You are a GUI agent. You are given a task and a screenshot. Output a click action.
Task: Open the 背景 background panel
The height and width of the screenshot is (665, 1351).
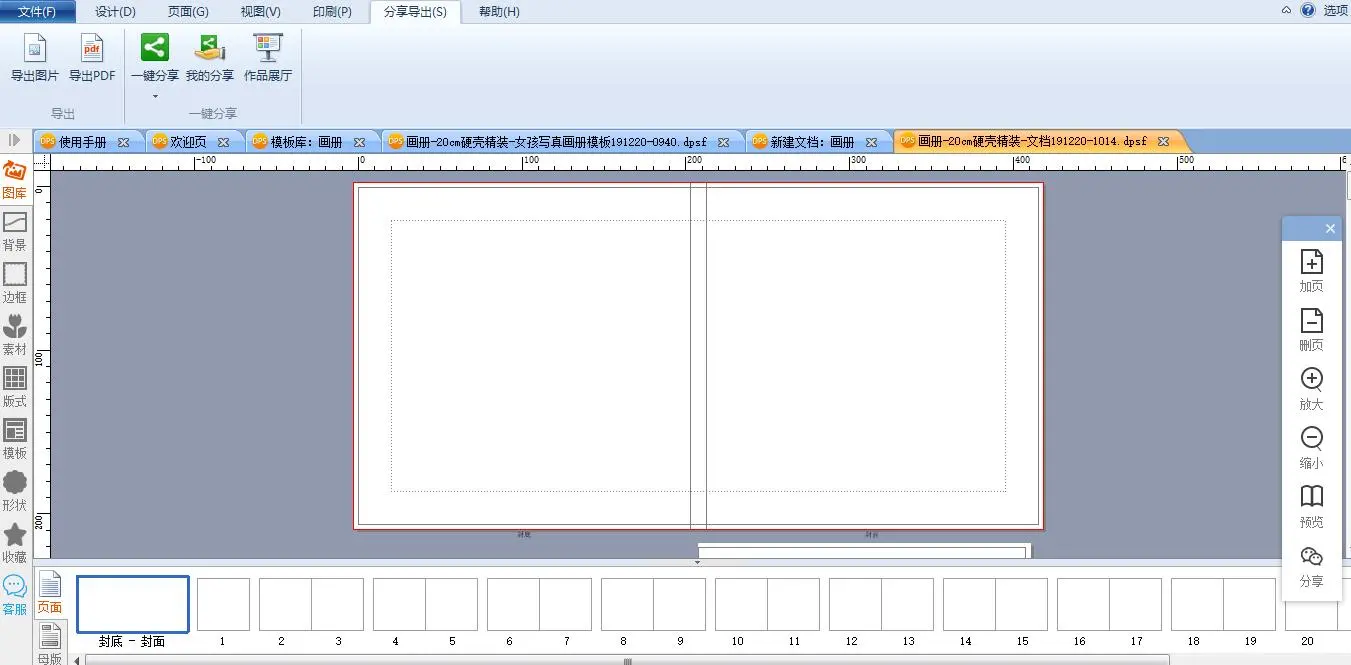[15, 232]
